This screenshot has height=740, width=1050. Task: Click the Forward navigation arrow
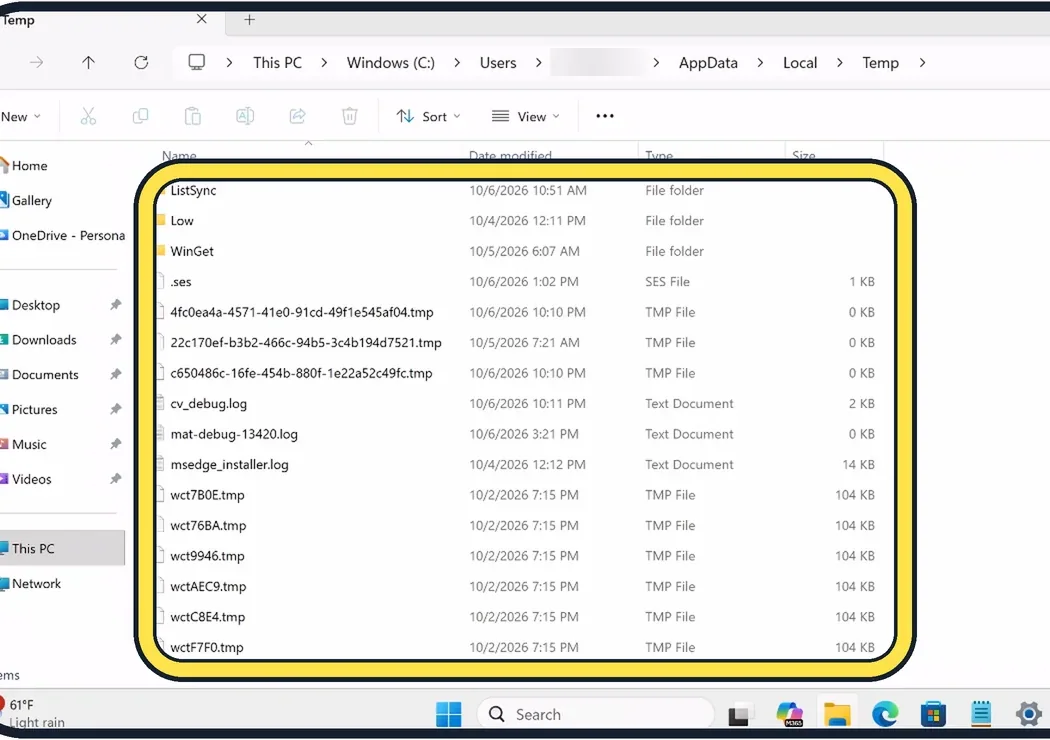pyautogui.click(x=37, y=62)
